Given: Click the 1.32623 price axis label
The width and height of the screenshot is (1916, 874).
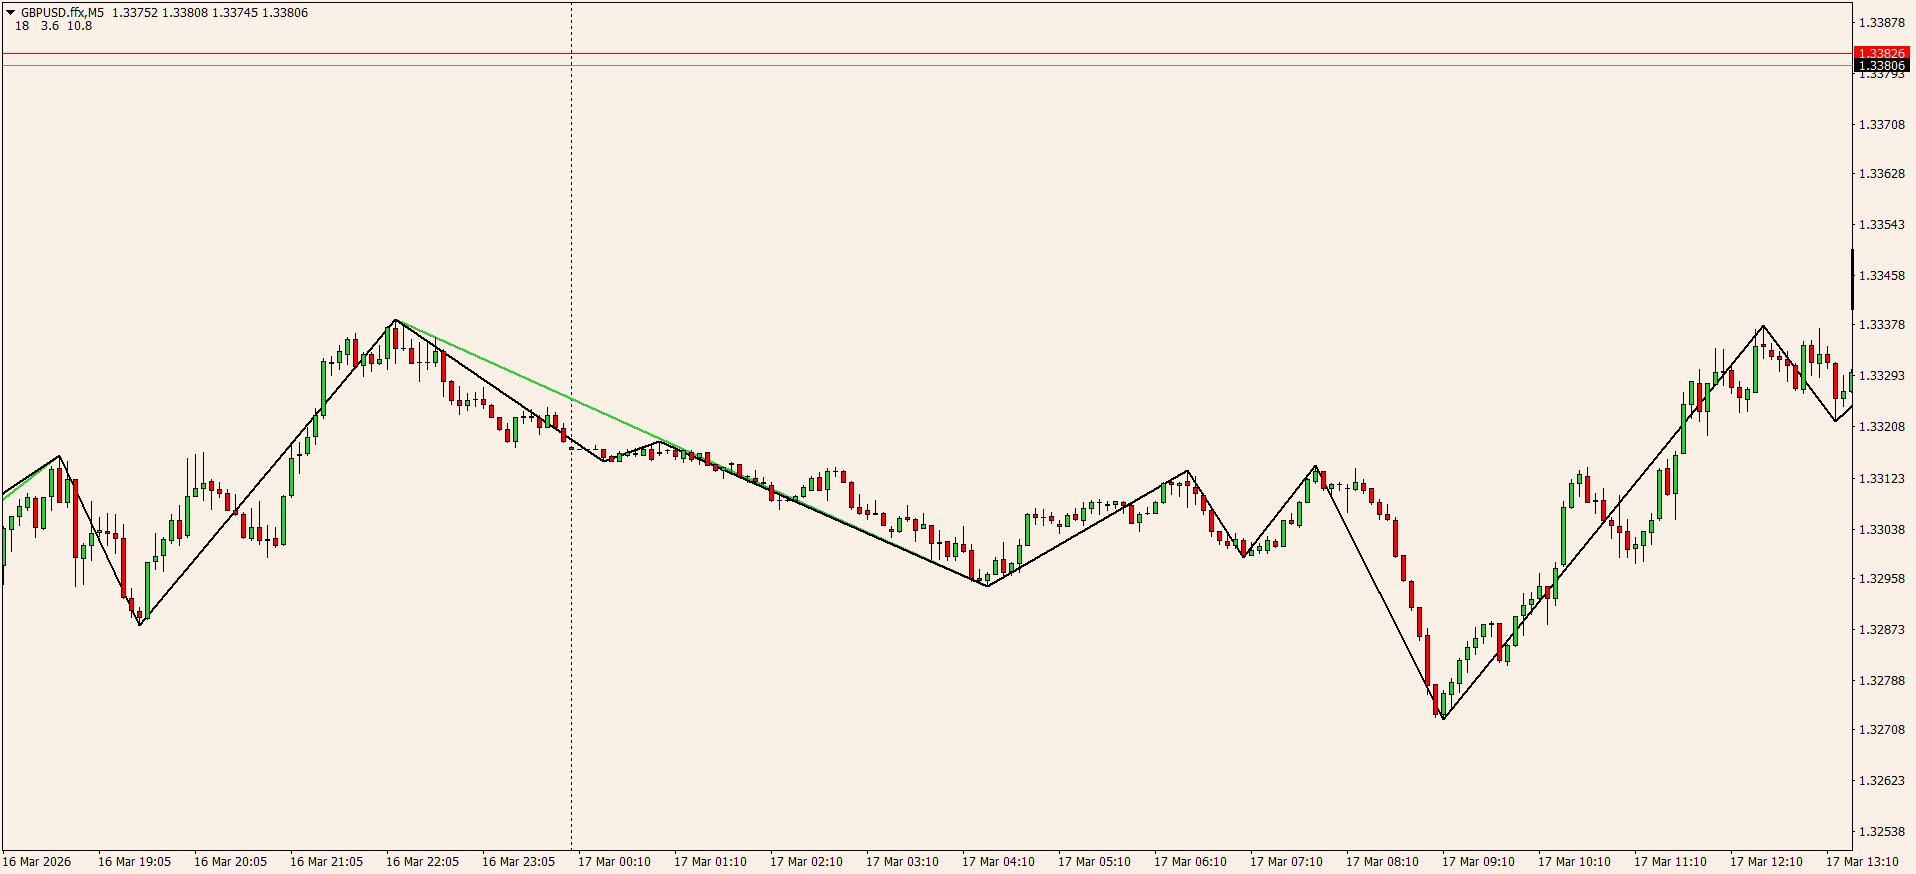Looking at the screenshot, I should 1881,781.
